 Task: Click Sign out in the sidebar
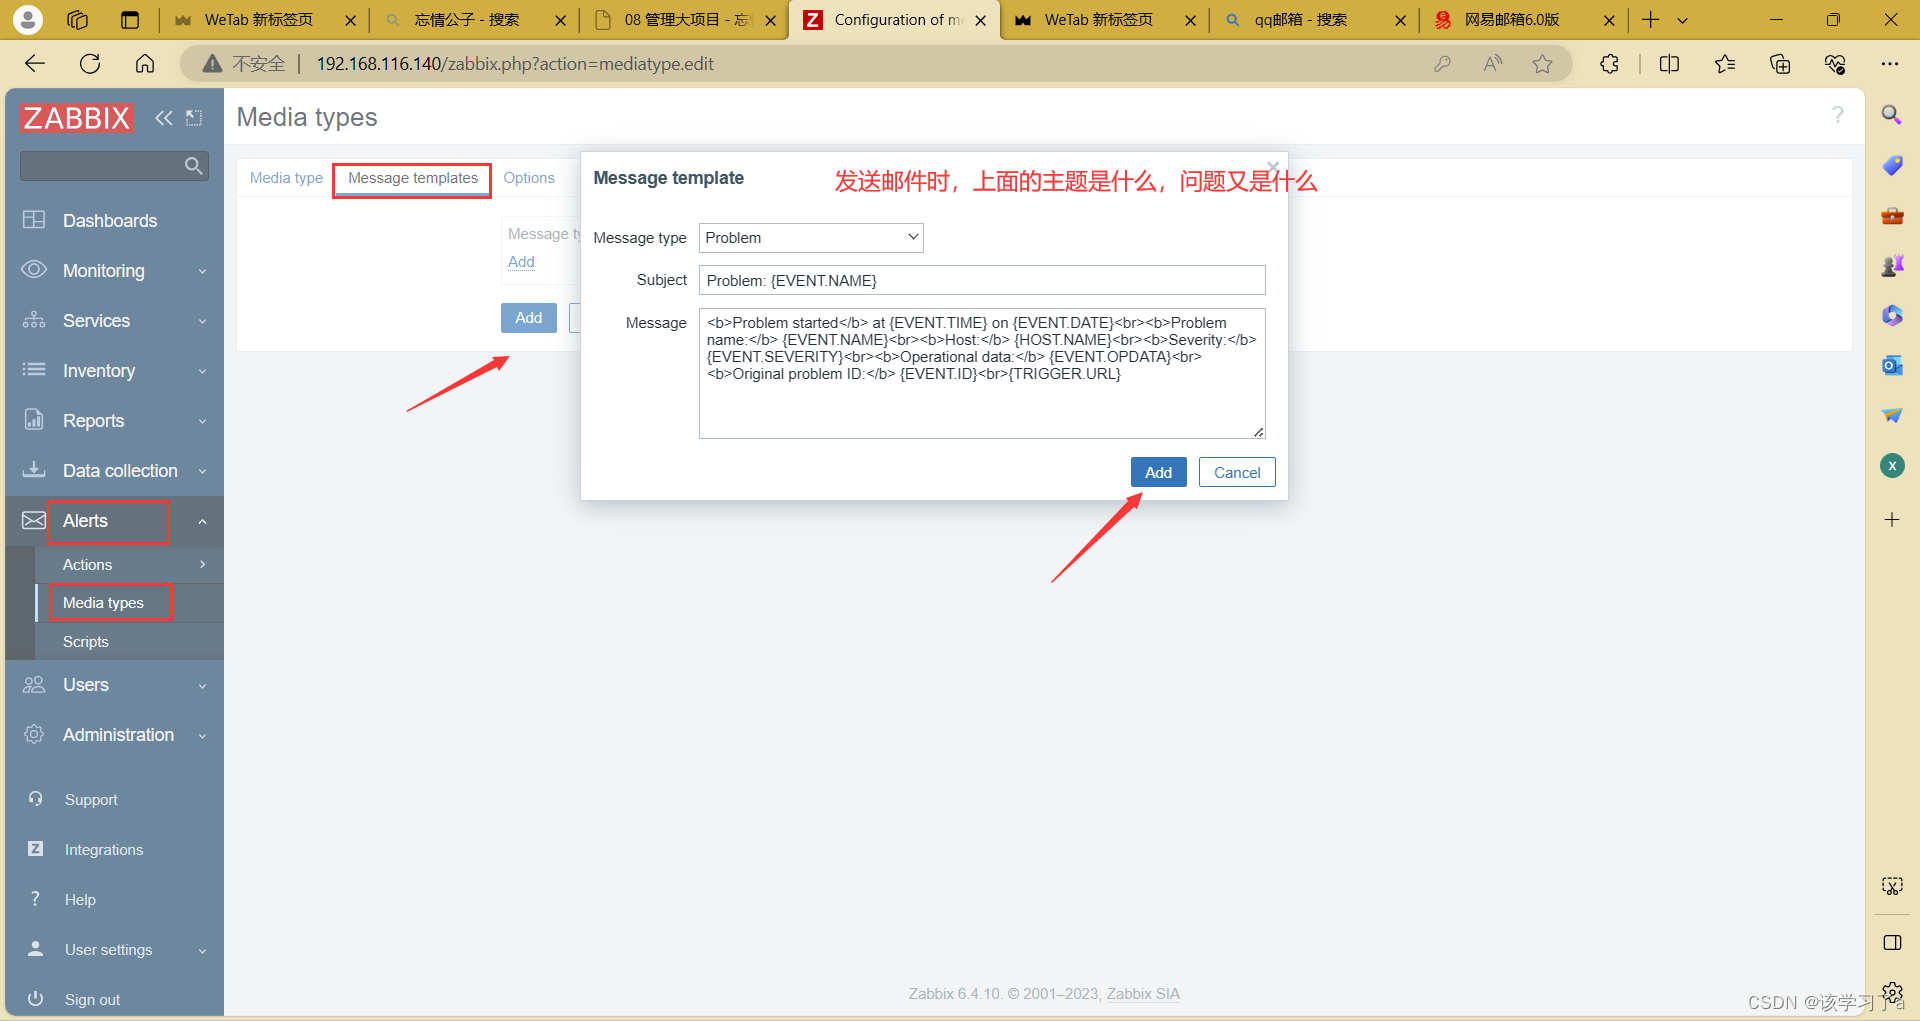(92, 1000)
